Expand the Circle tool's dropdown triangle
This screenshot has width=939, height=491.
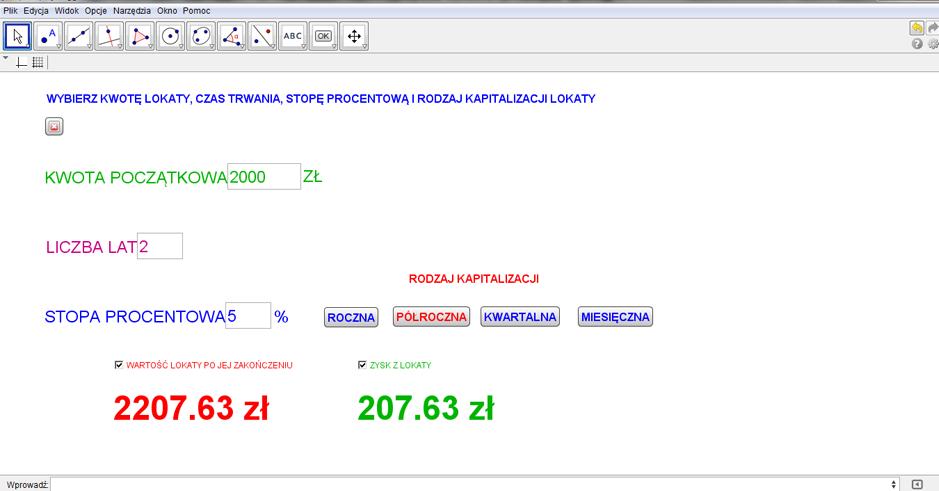[181, 47]
